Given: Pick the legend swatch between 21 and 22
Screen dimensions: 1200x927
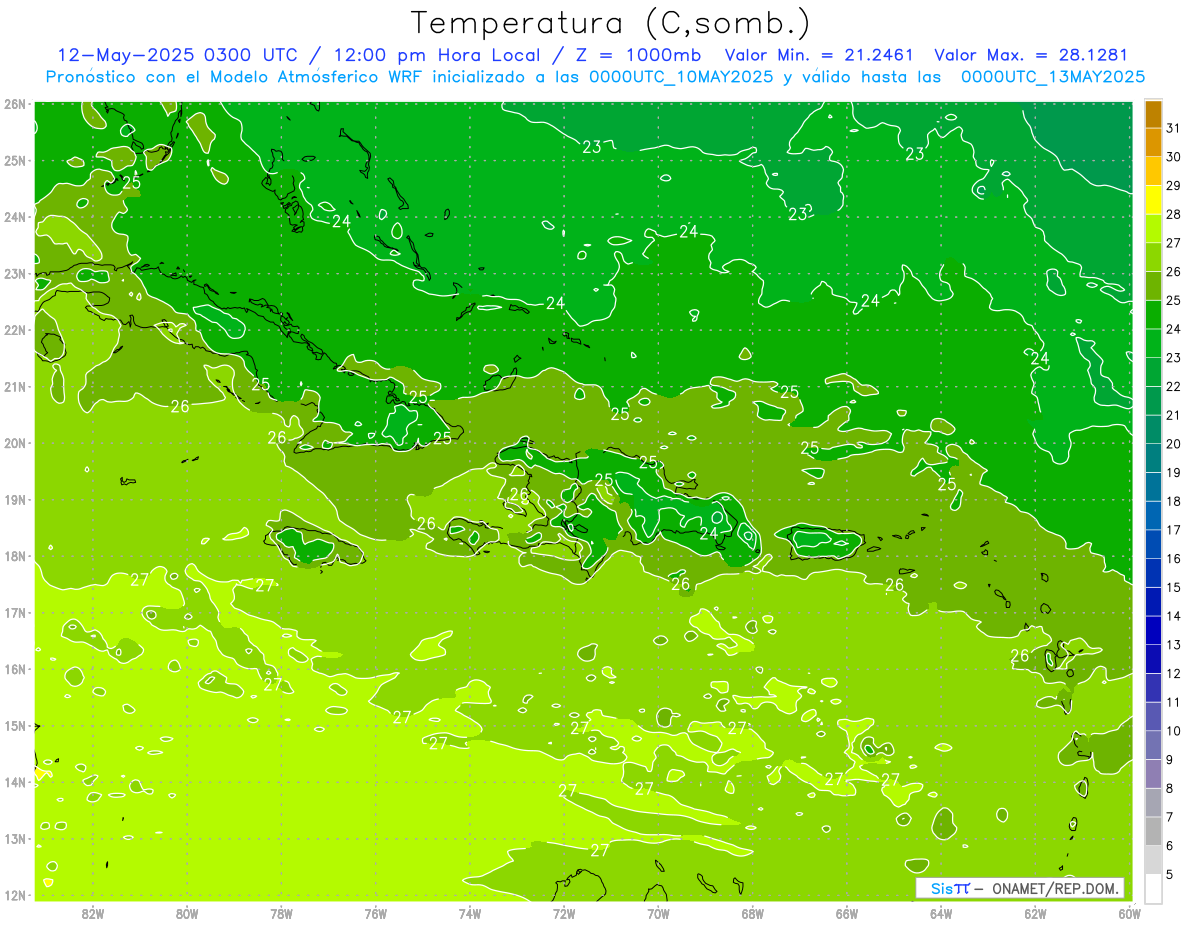Looking at the screenshot, I should click(x=1153, y=400).
